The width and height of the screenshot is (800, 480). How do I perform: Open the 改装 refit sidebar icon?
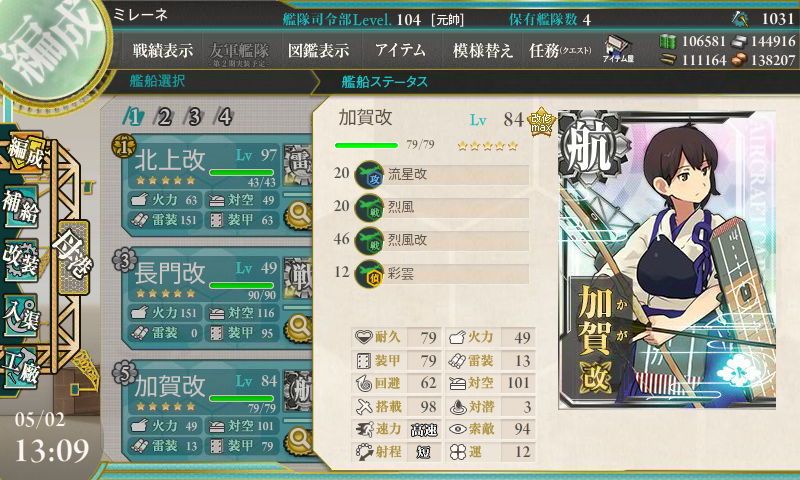21,261
